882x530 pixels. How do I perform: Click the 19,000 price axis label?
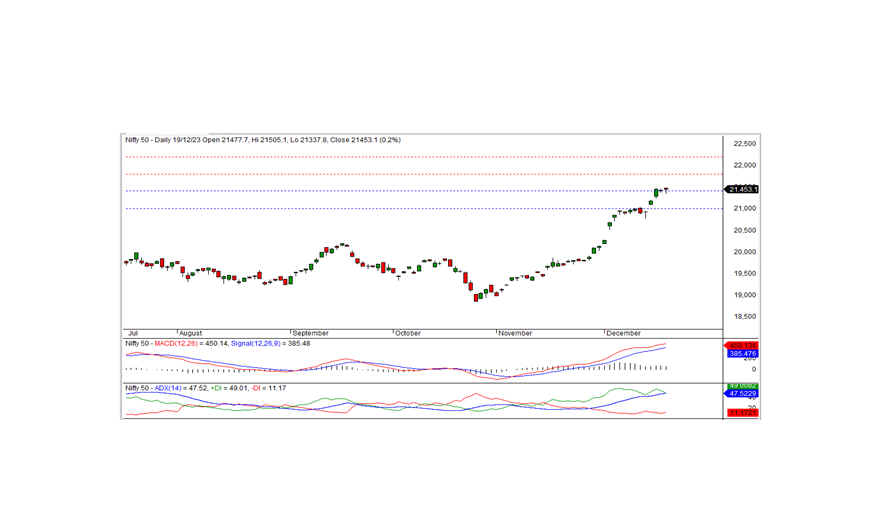(x=745, y=295)
